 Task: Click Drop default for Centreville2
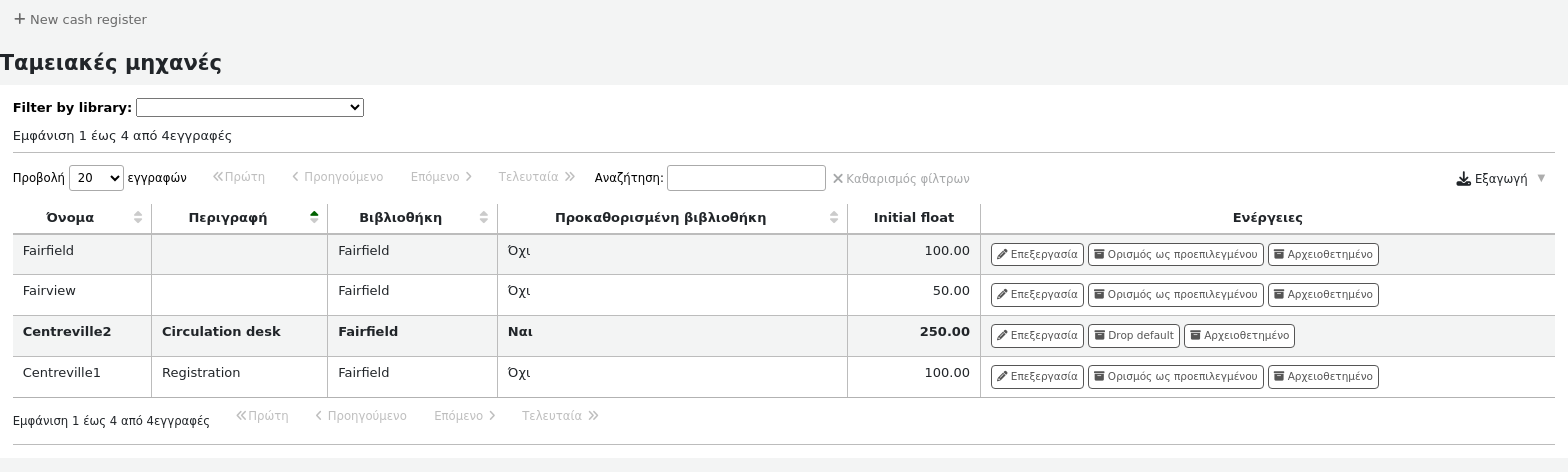(x=1133, y=336)
